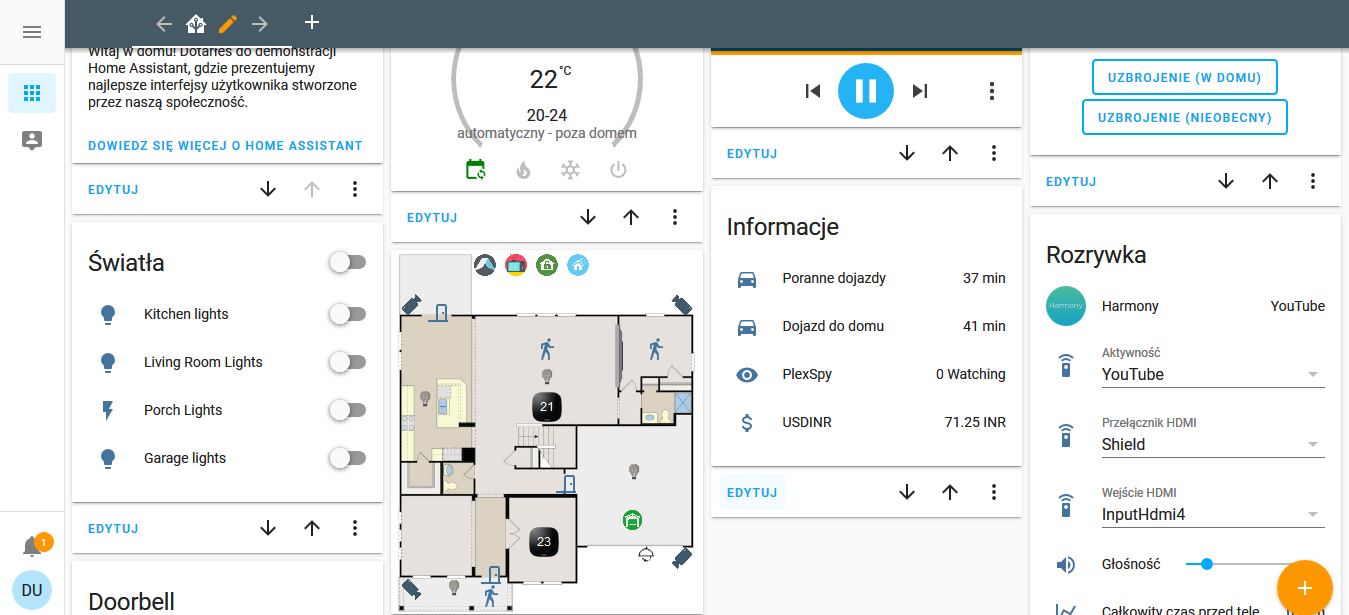The image size is (1349, 615).
Task: Turn off thermostat with power icon
Action: 618,170
